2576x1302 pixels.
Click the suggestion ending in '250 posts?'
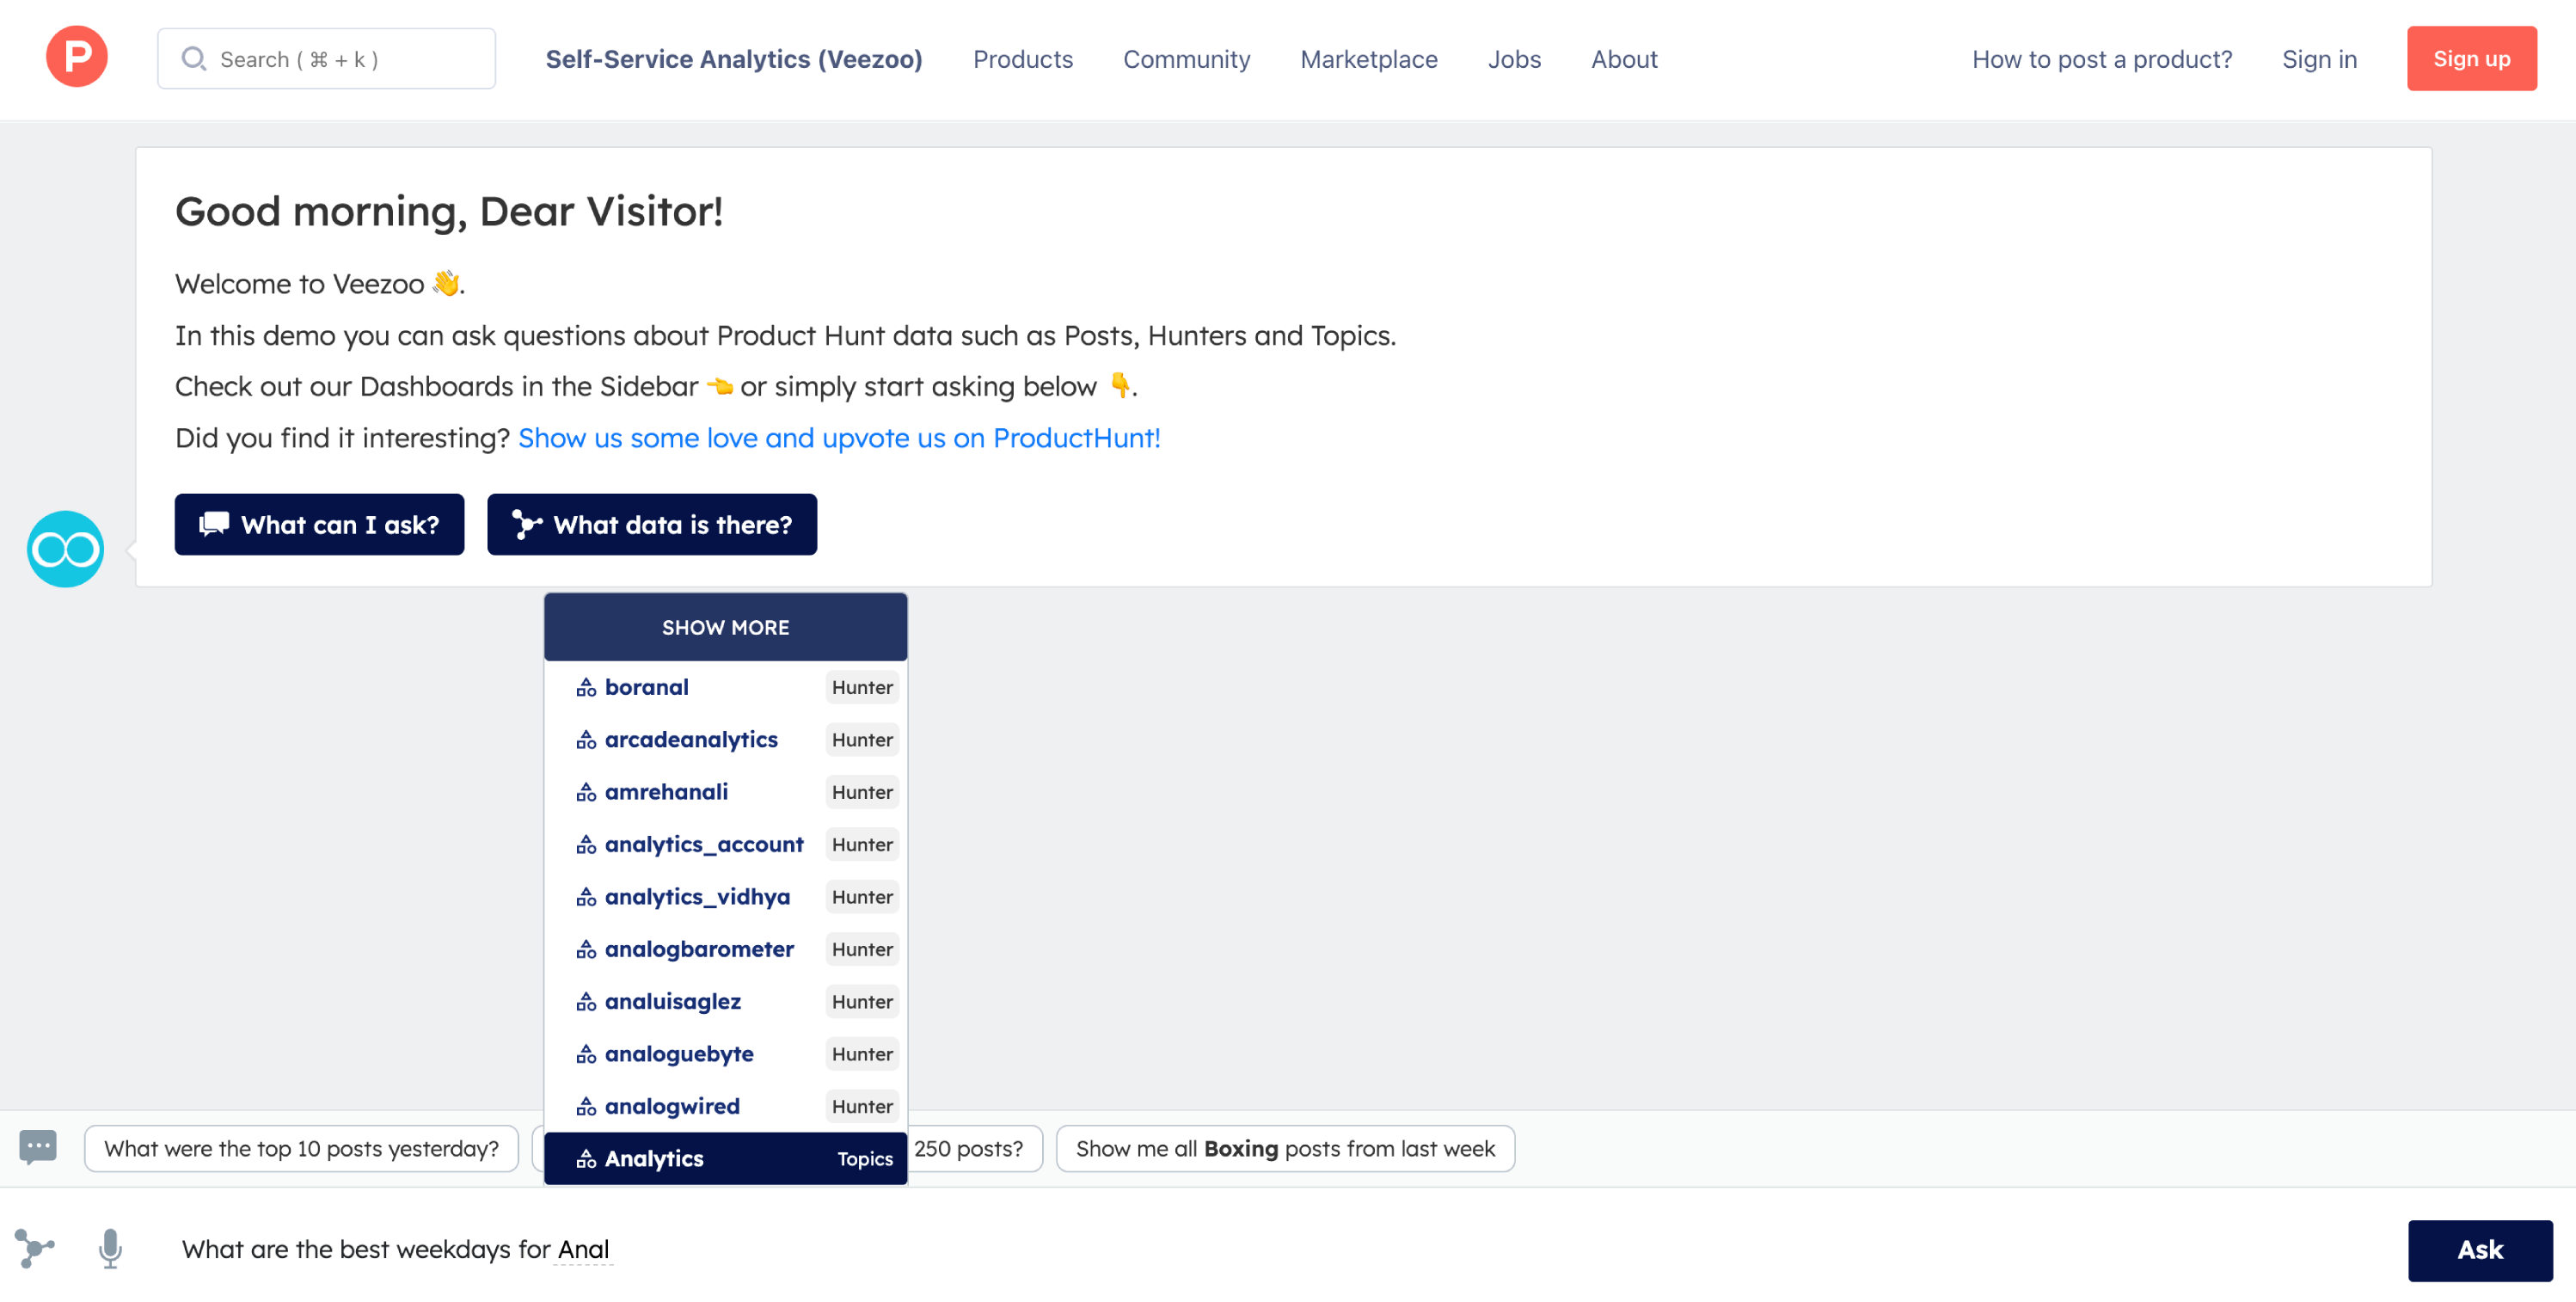[974, 1148]
